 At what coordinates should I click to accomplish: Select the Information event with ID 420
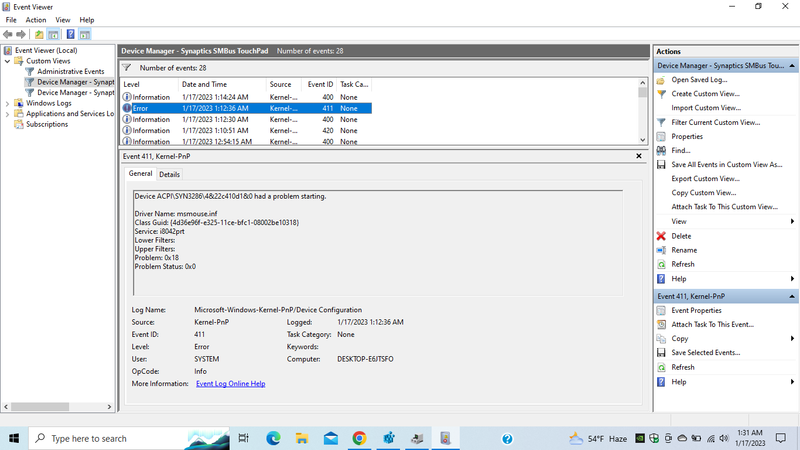[x=247, y=131]
